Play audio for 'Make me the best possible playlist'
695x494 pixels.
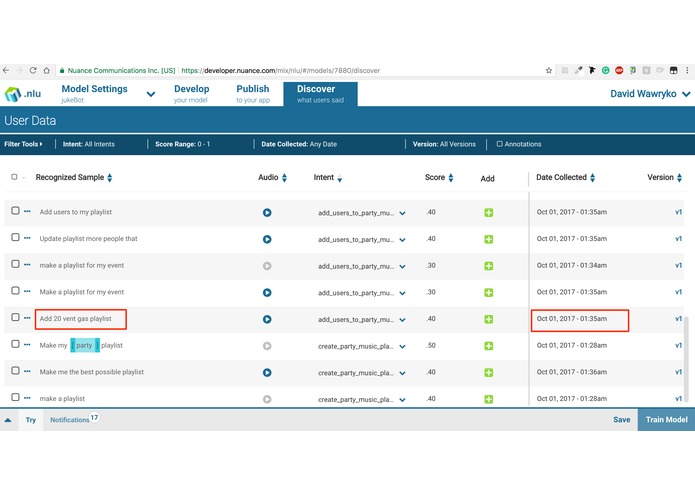(x=267, y=373)
